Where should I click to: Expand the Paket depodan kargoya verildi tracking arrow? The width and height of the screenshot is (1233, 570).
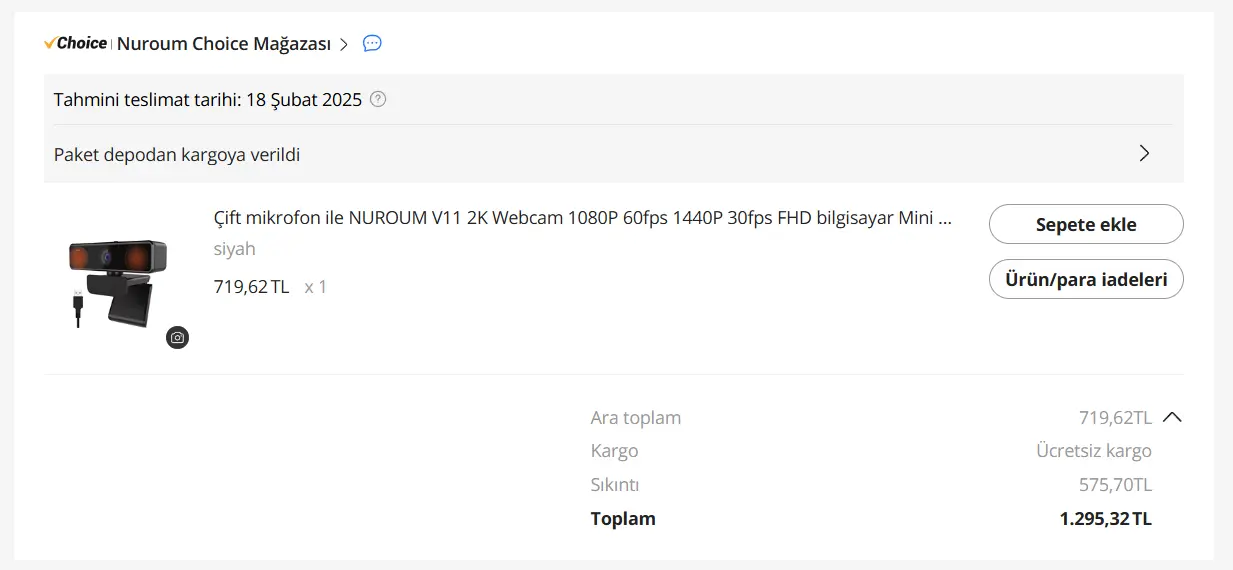[1145, 153]
